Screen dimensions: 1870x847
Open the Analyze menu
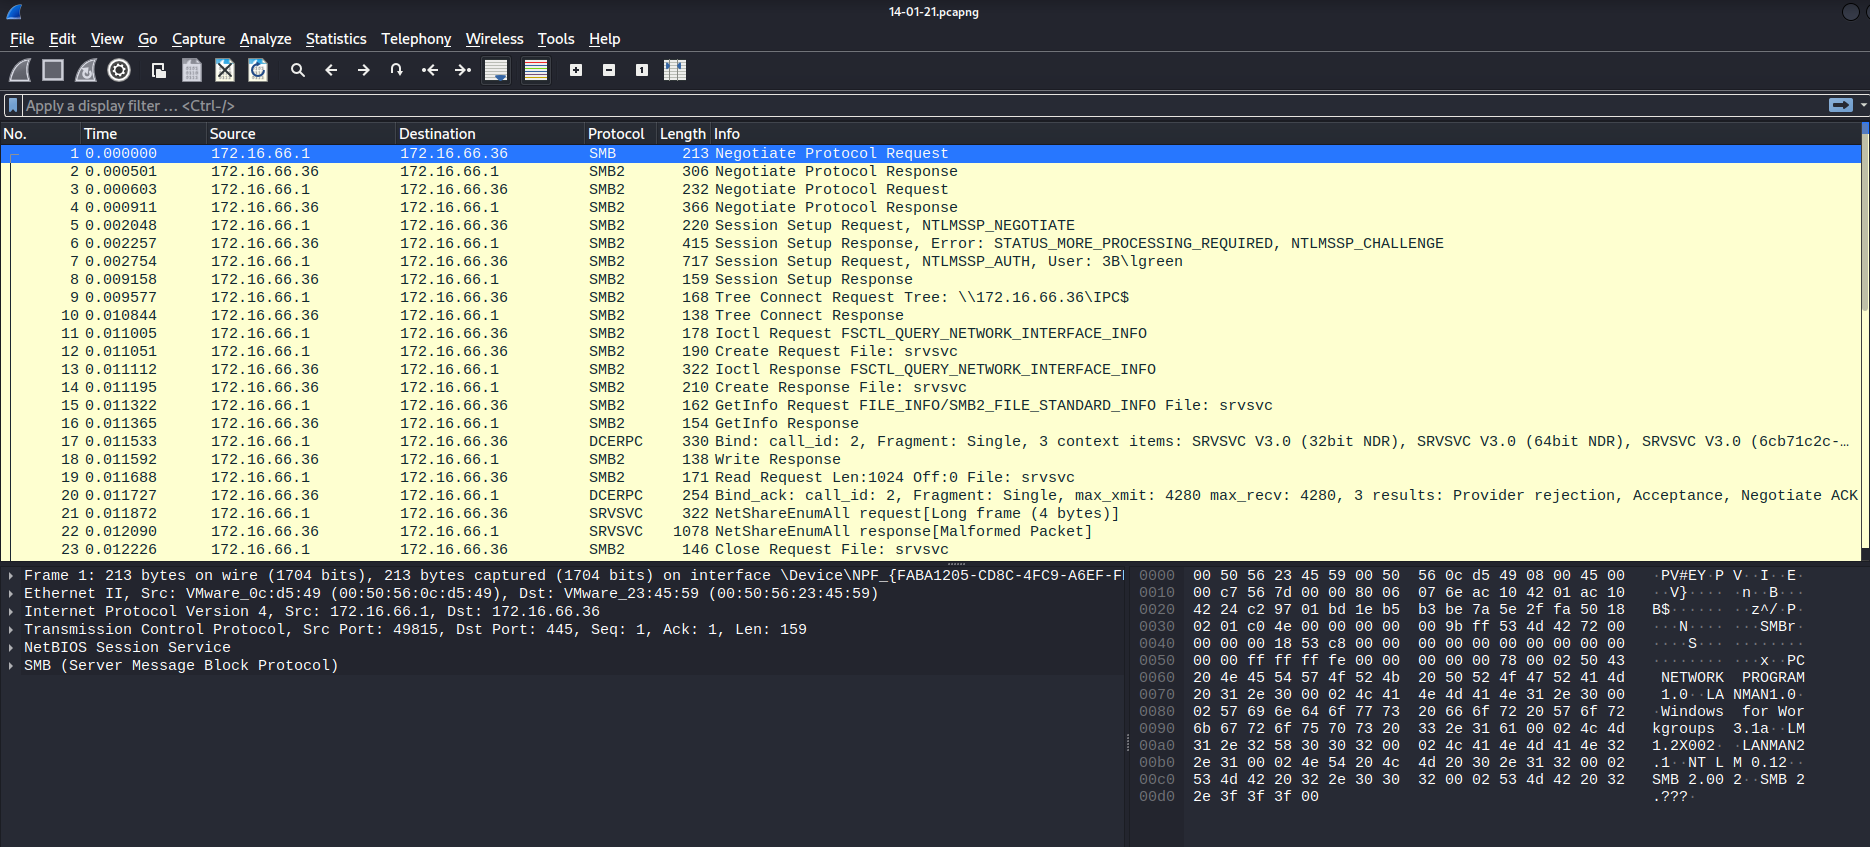(x=266, y=39)
